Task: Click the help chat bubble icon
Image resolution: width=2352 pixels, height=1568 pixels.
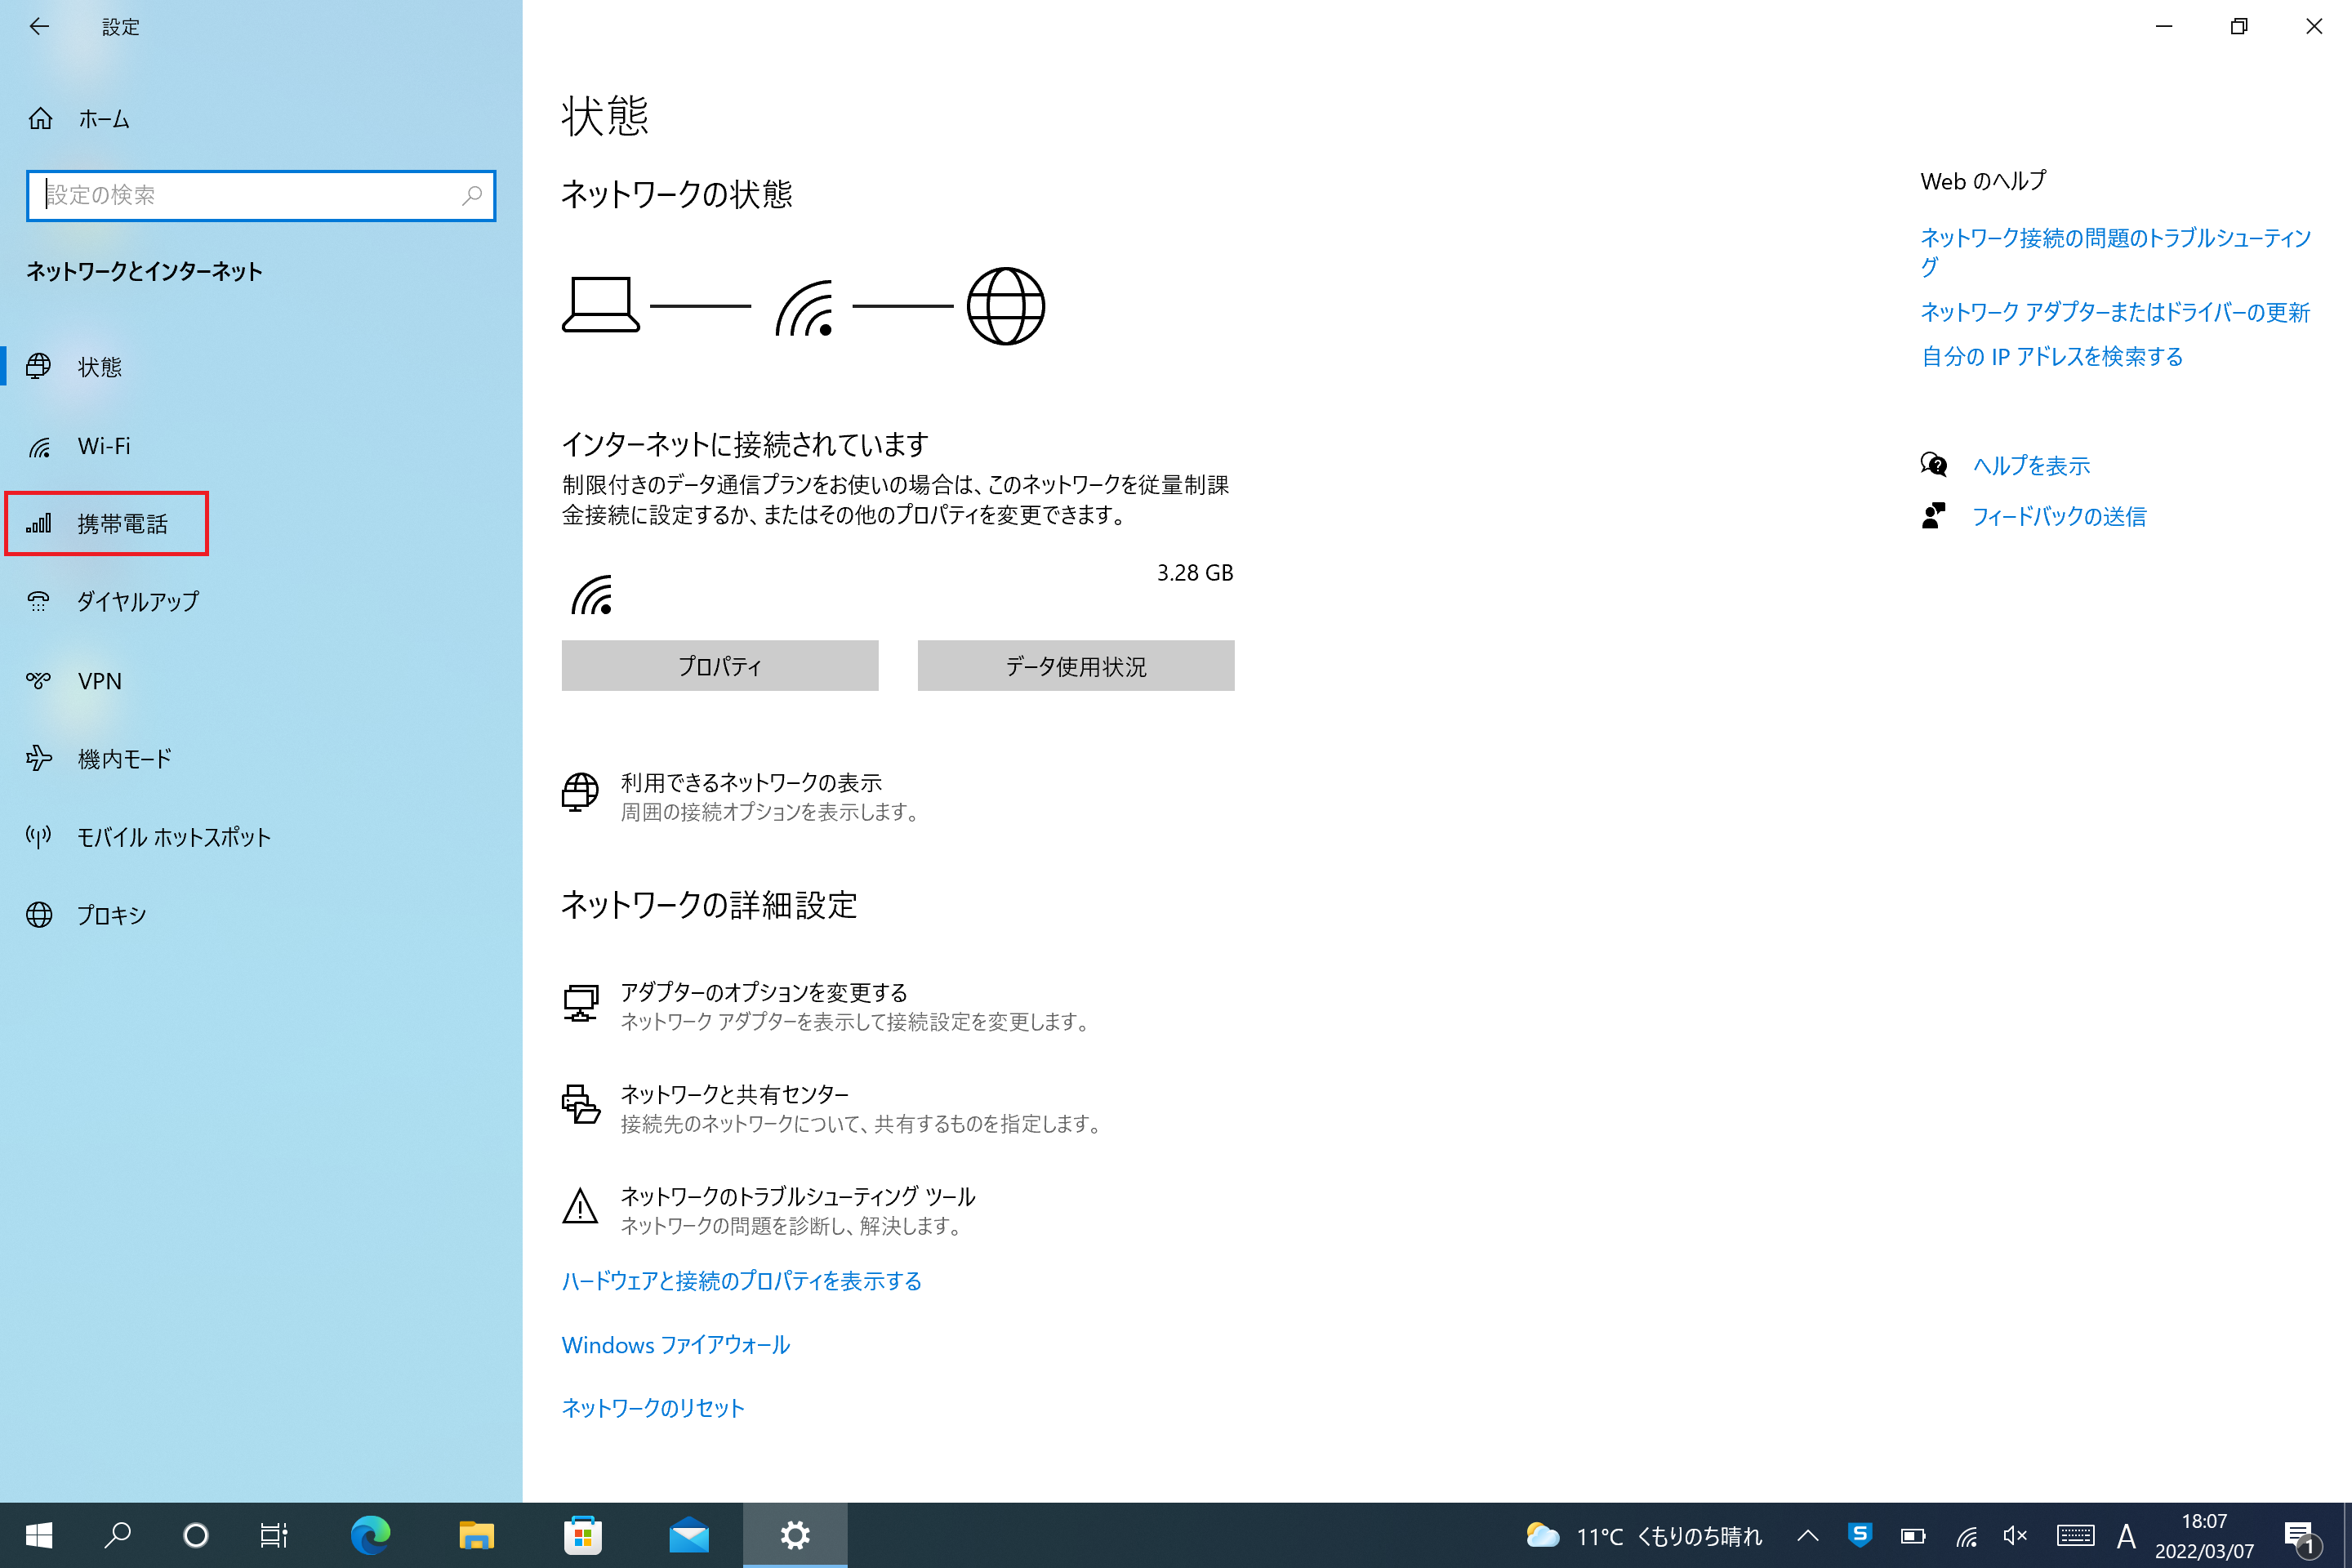Action: pyautogui.click(x=1934, y=465)
